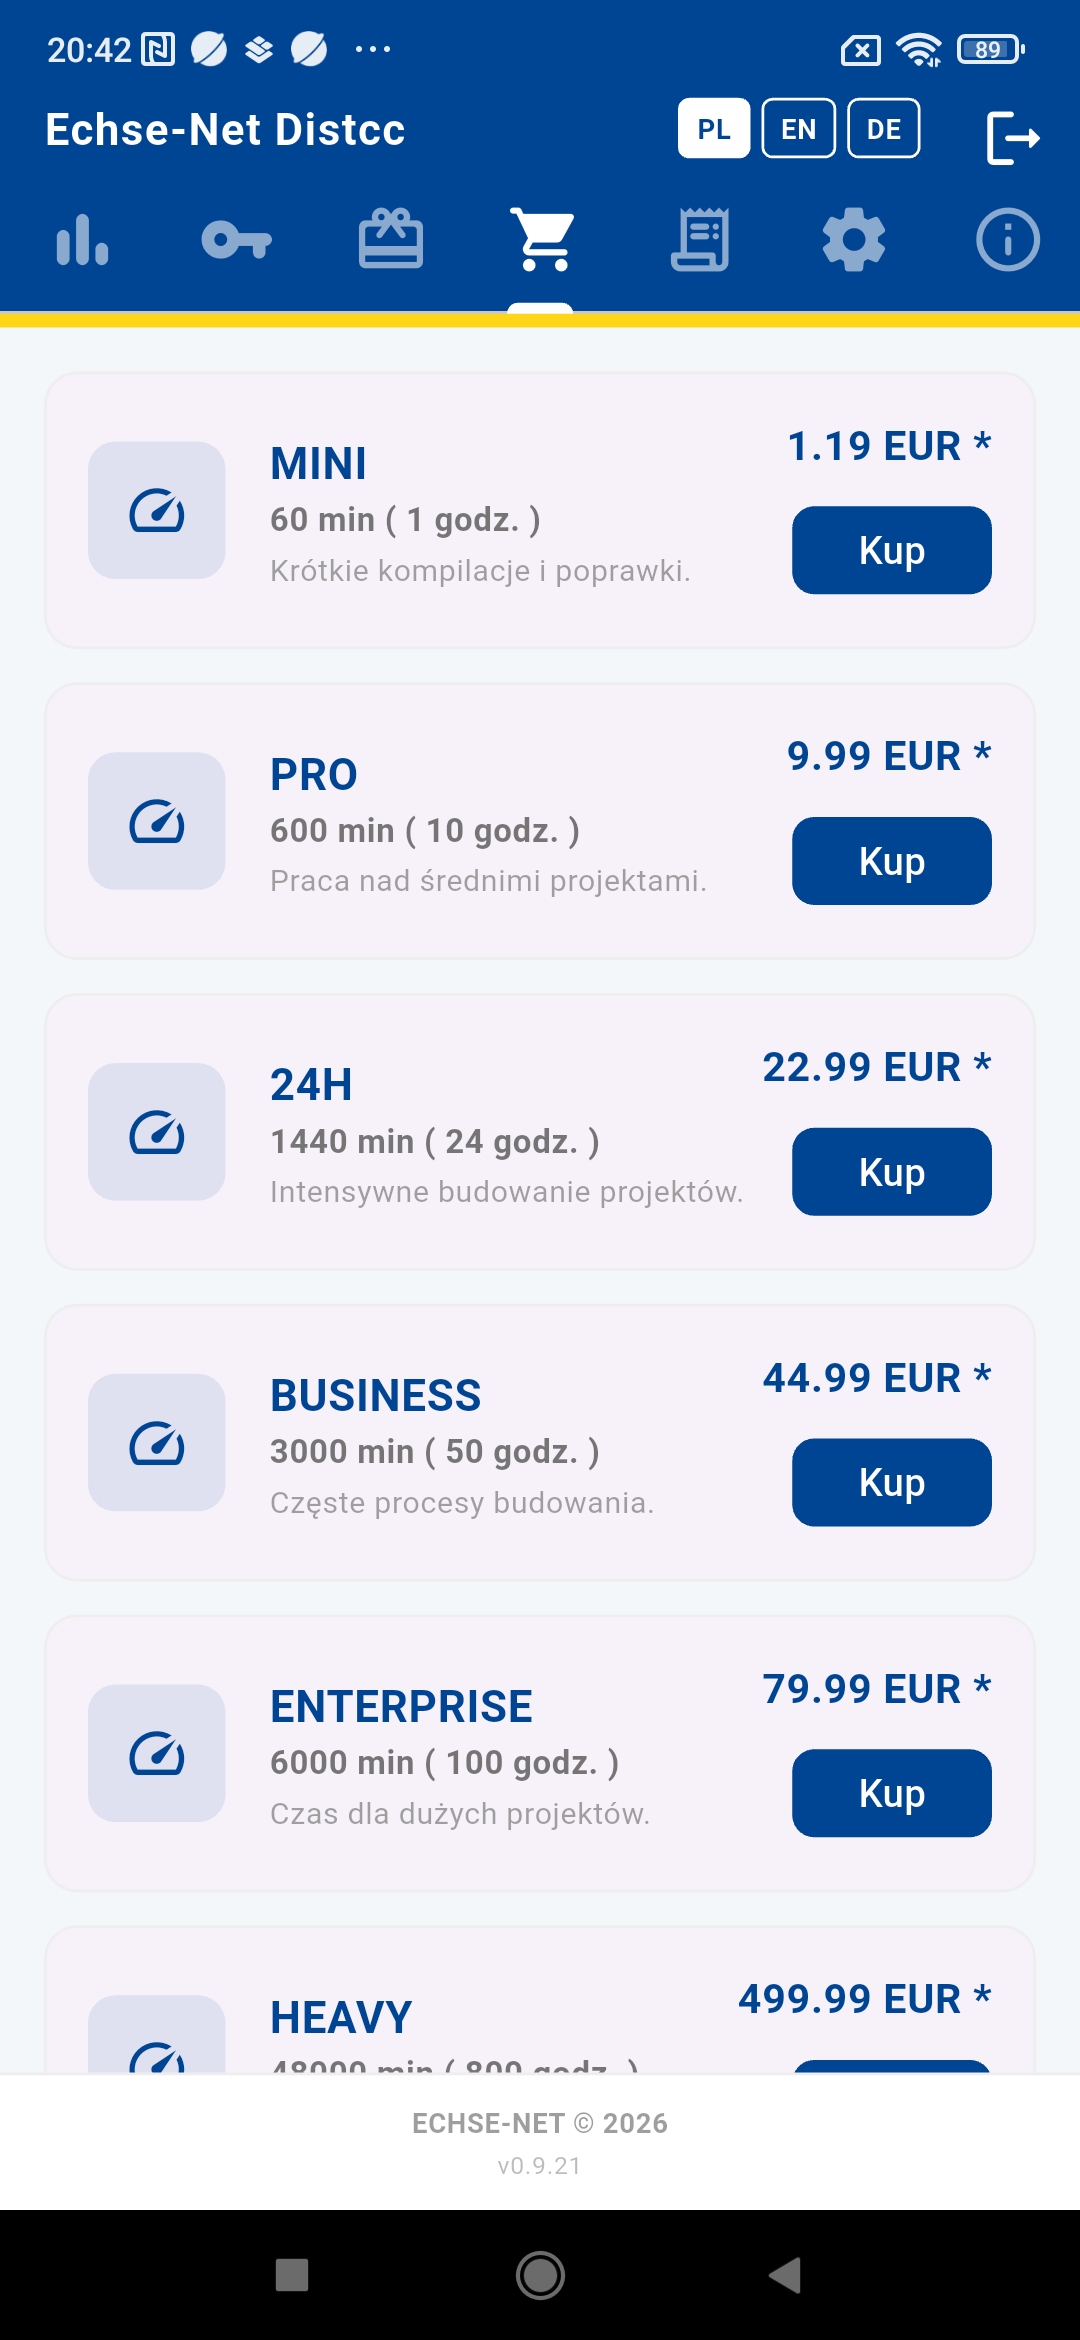This screenshot has width=1080, height=2340.
Task: Buy the PRO 600 min package
Action: [891, 861]
